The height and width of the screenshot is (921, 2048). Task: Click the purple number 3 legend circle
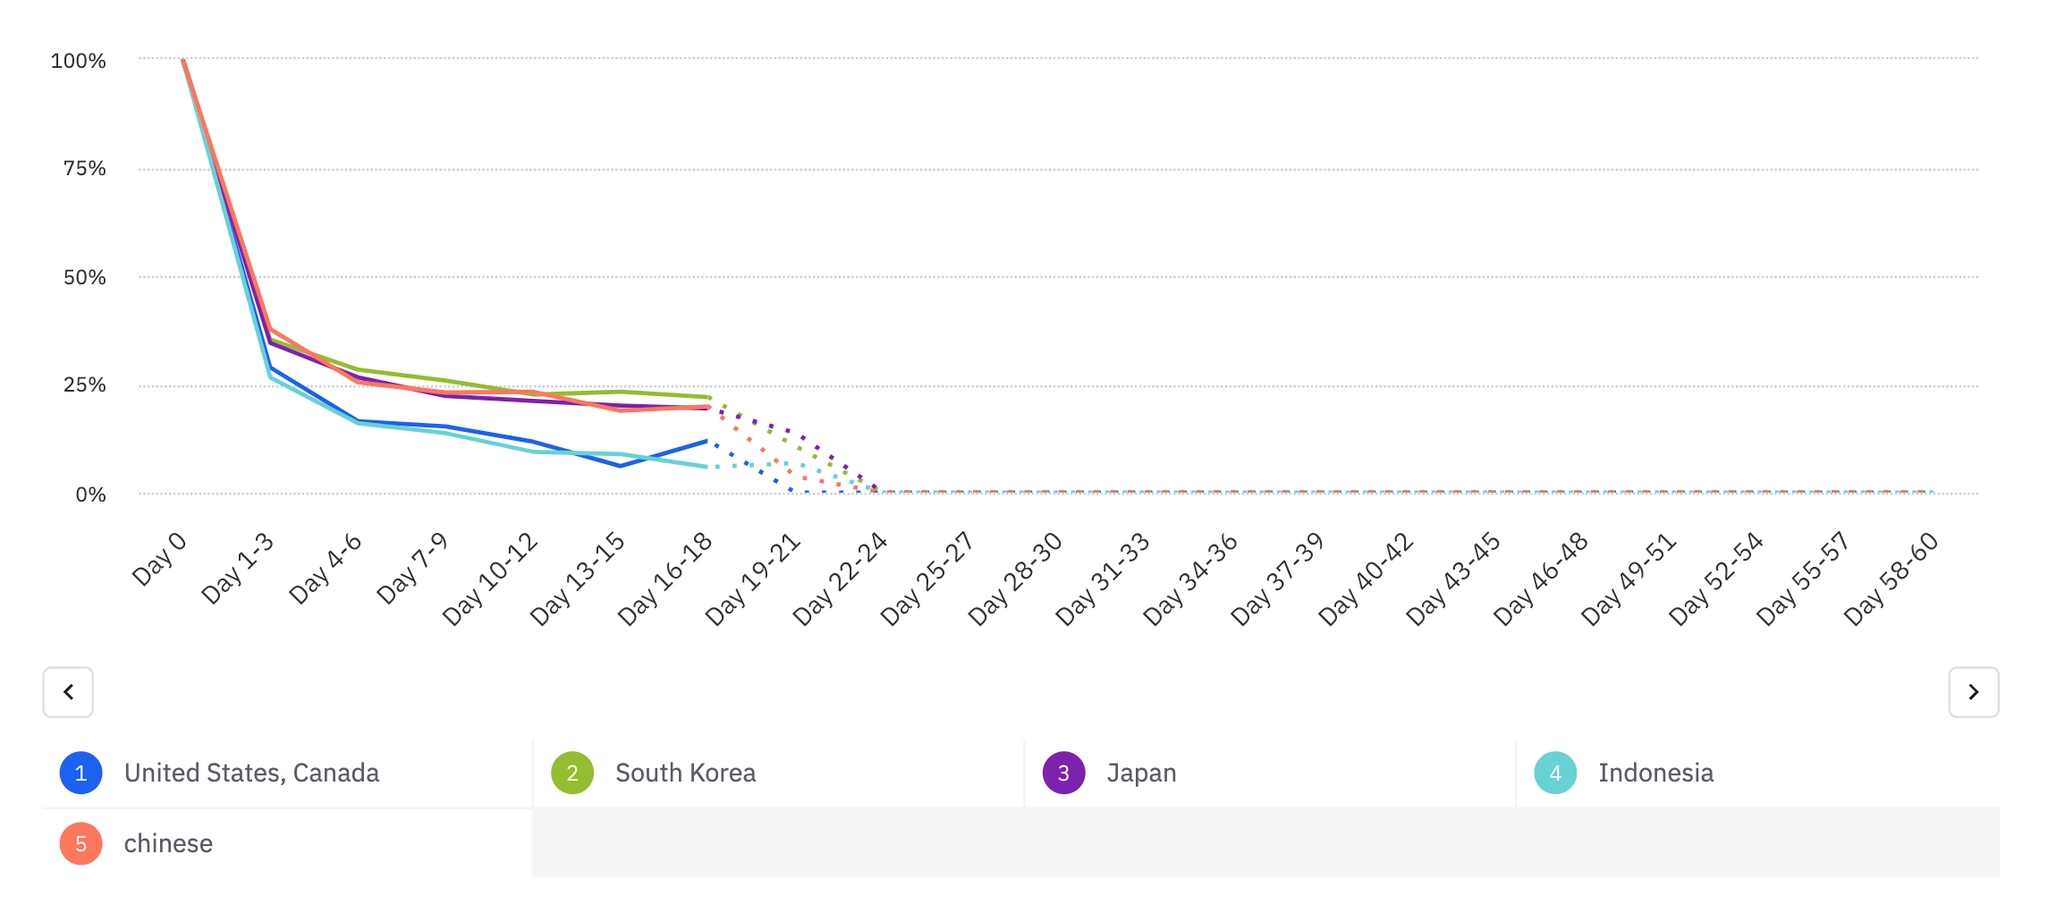coord(1064,773)
